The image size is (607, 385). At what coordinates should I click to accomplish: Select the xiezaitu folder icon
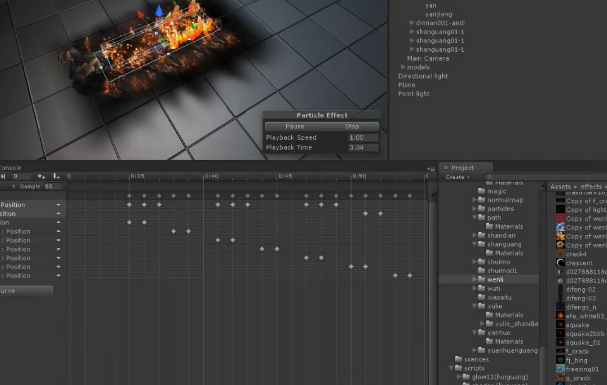point(482,297)
